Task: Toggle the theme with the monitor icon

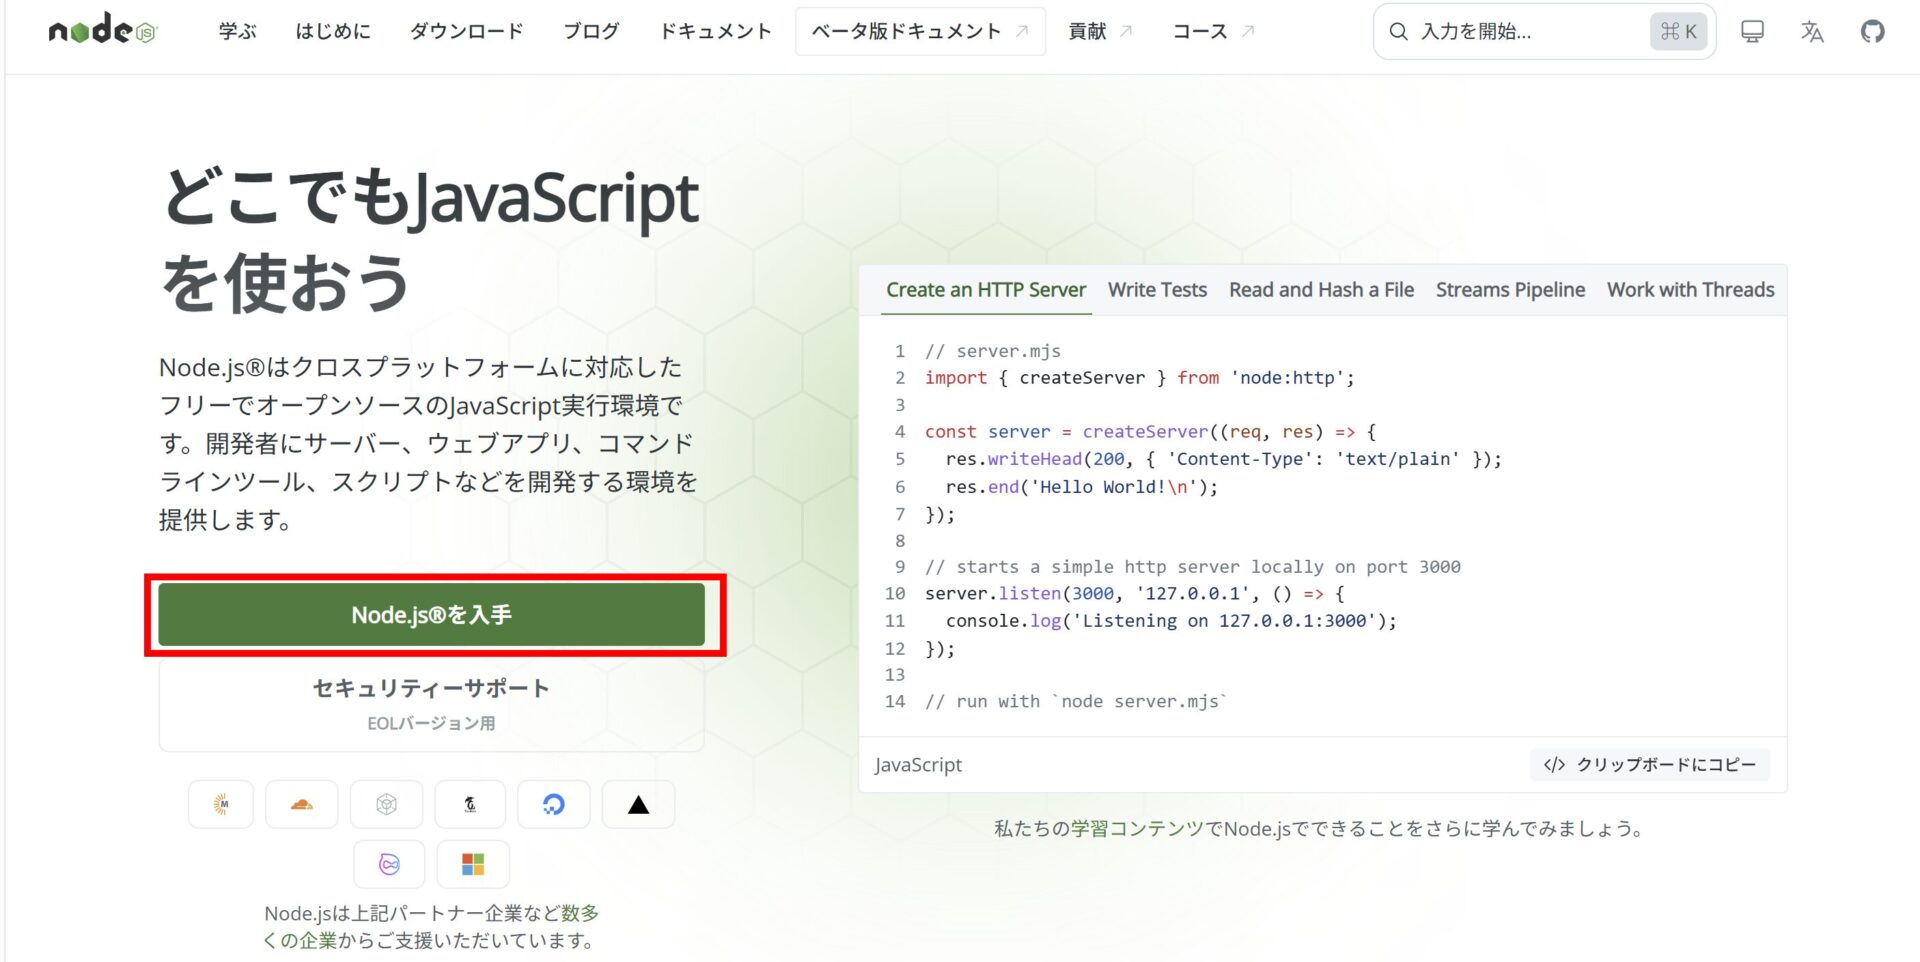Action: coord(1752,32)
